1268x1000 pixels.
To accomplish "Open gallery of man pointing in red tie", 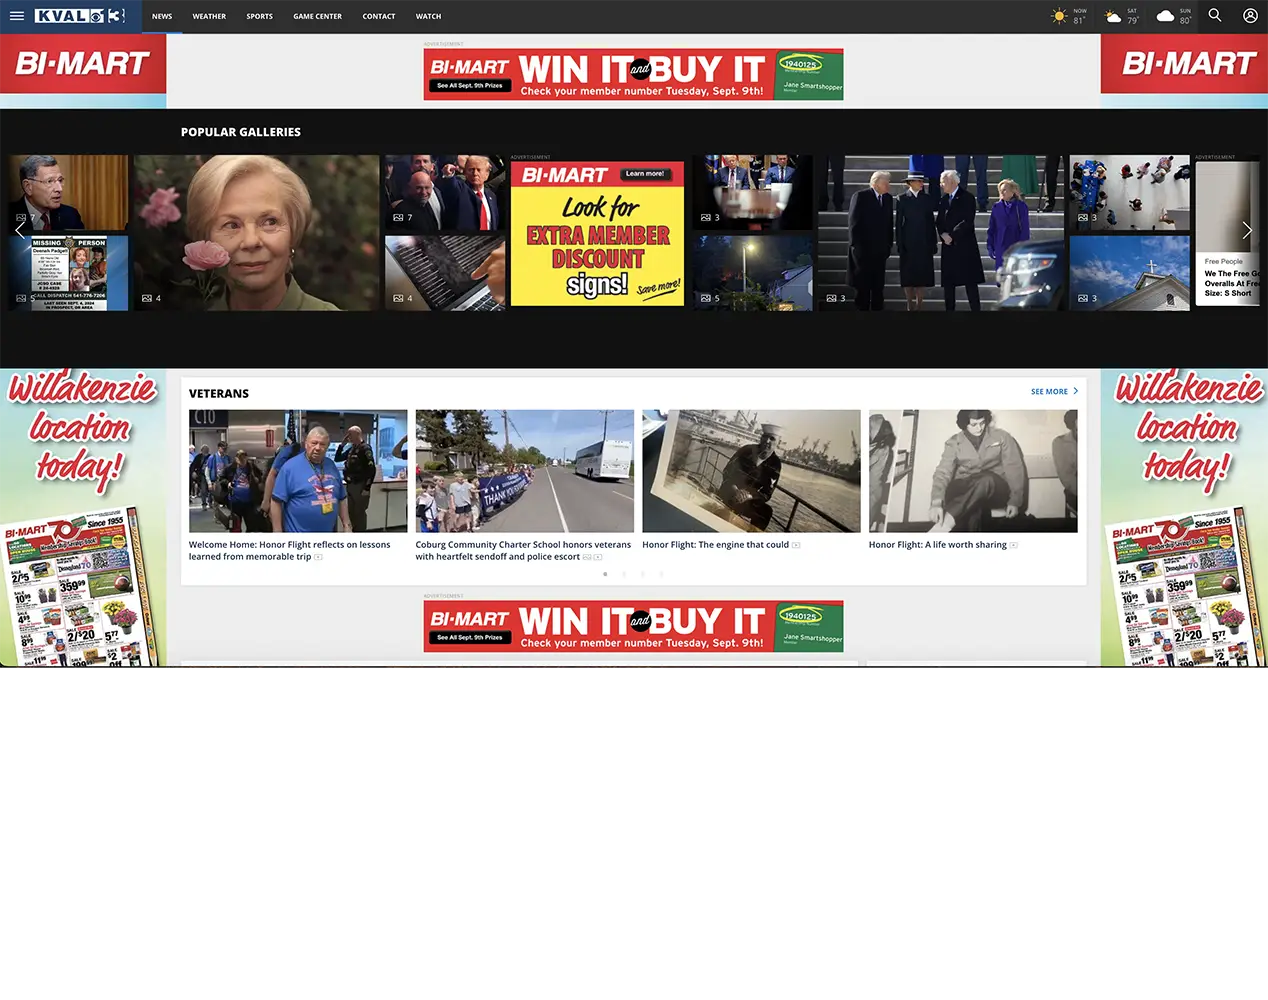I will coord(445,193).
